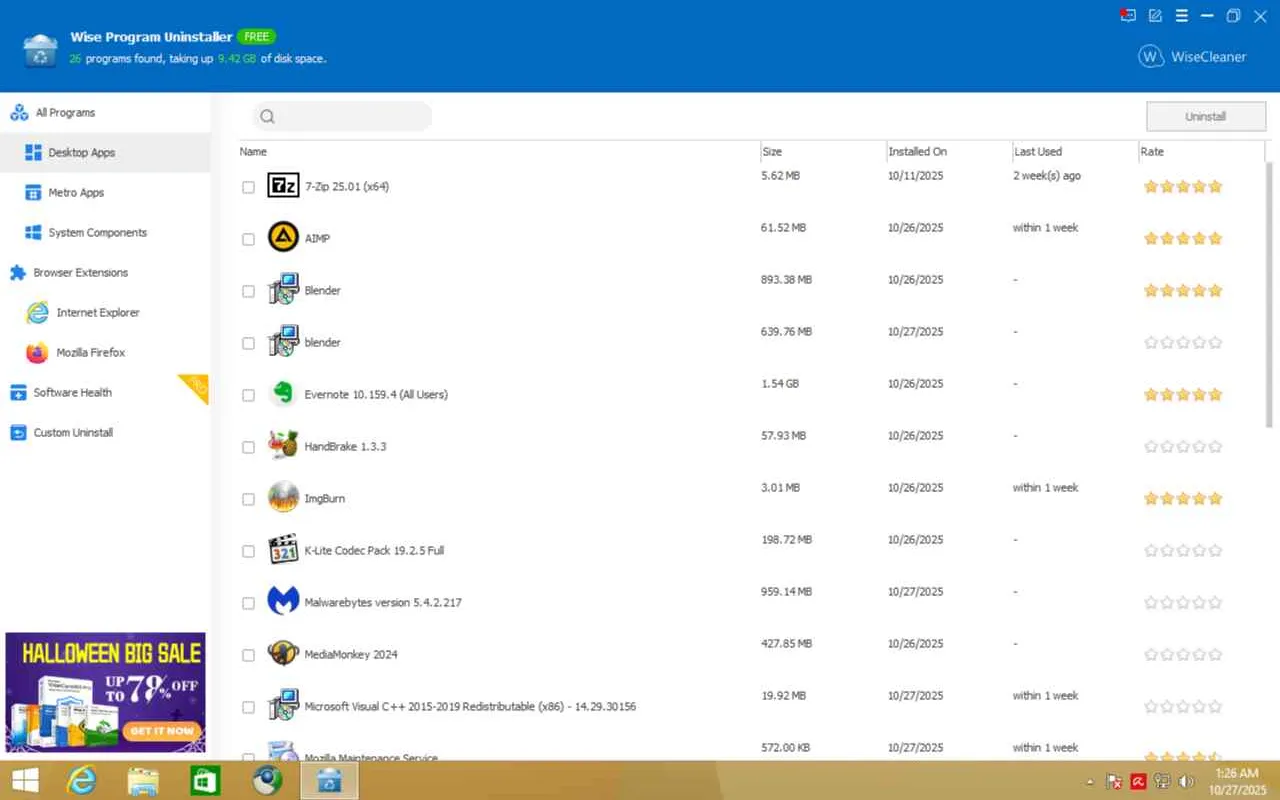Set the star rating for HandBrake
The width and height of the screenshot is (1280, 800).
(x=1183, y=446)
